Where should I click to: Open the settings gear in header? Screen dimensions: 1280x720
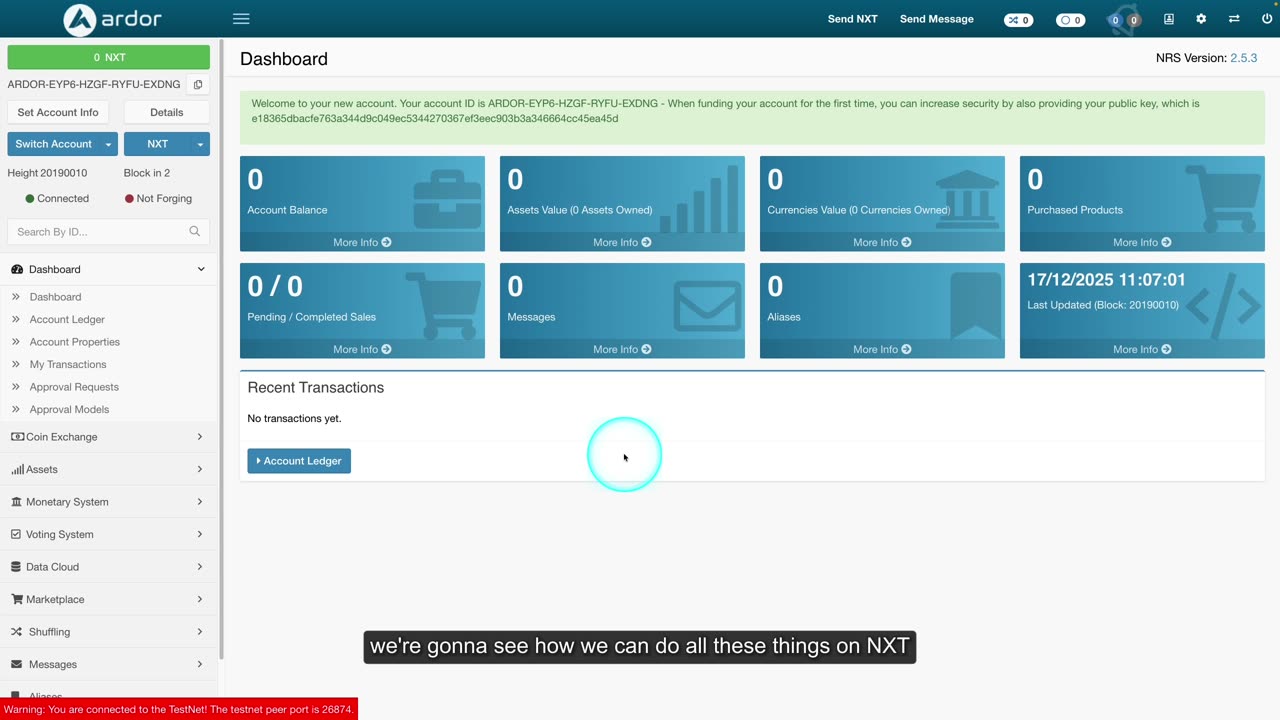click(1201, 19)
